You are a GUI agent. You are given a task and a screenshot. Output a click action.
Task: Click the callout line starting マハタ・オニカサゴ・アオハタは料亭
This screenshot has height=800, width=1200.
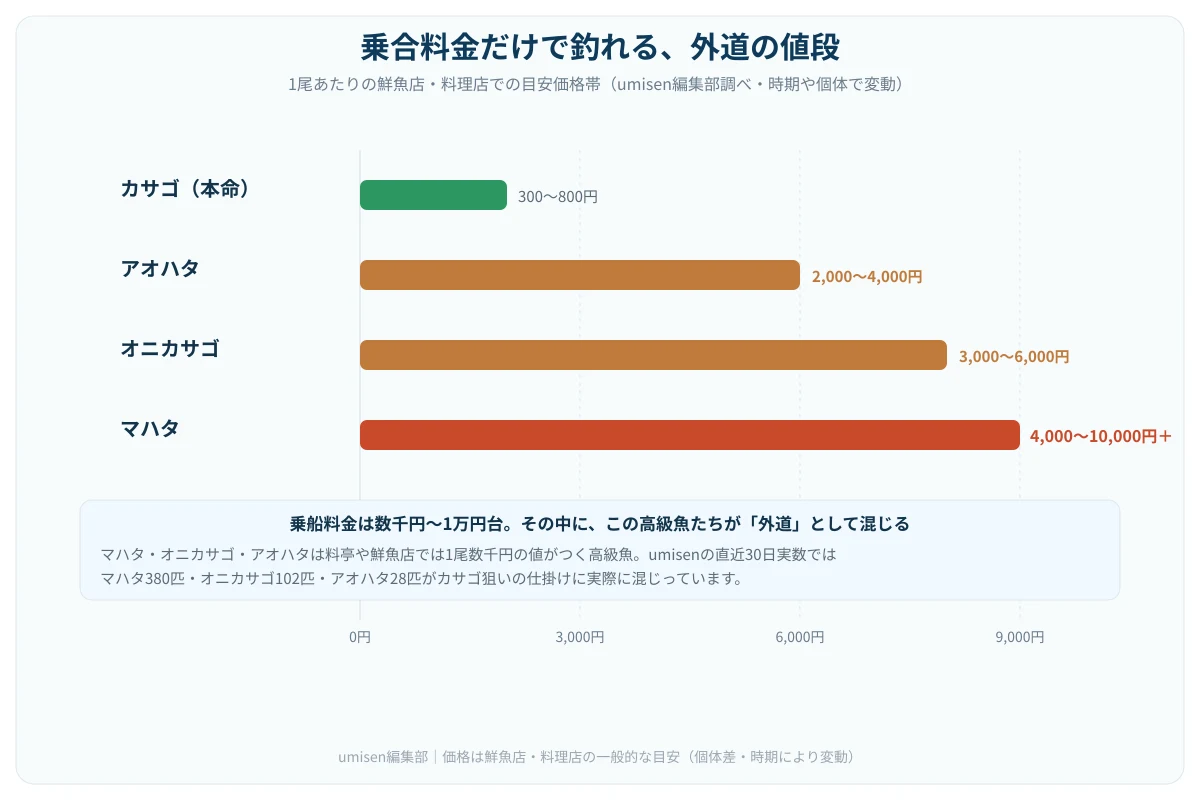tap(468, 554)
